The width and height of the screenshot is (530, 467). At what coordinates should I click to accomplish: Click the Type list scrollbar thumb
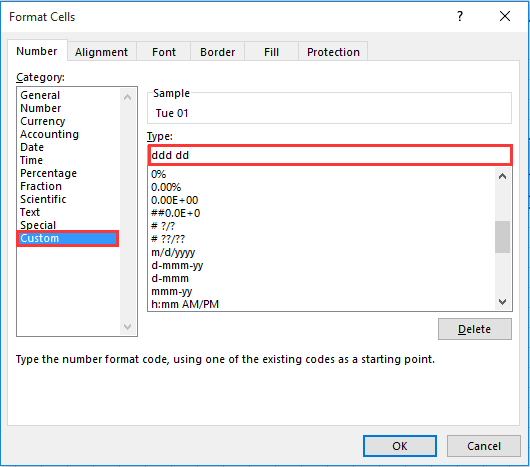[503, 237]
